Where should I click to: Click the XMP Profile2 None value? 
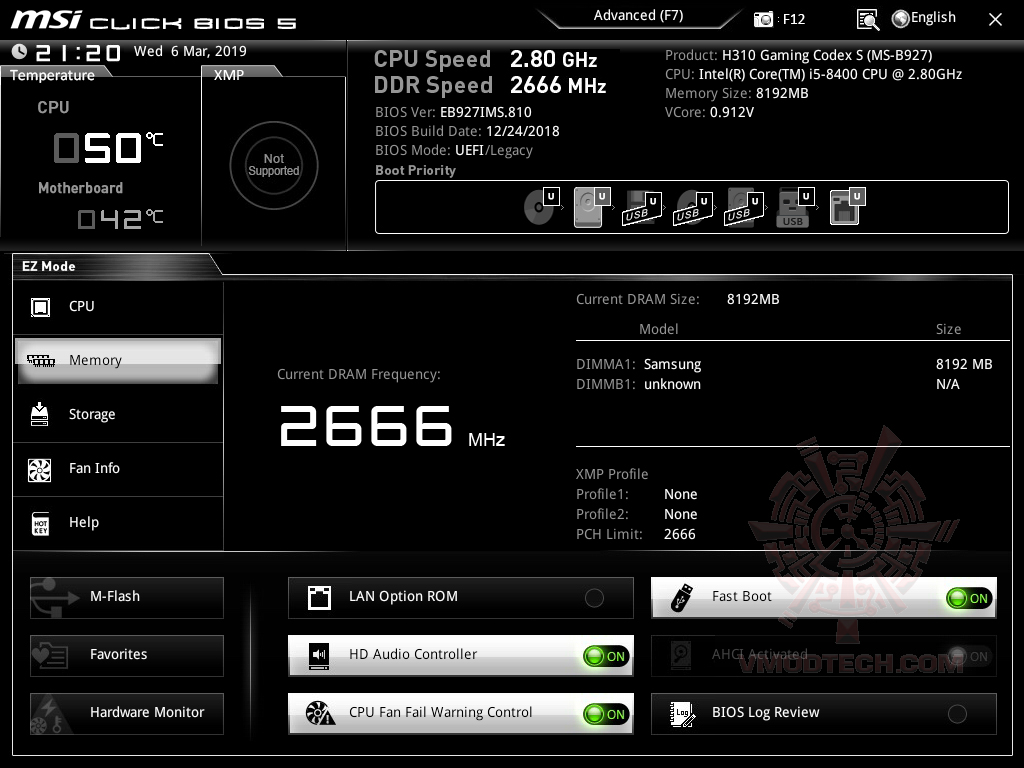click(680, 514)
